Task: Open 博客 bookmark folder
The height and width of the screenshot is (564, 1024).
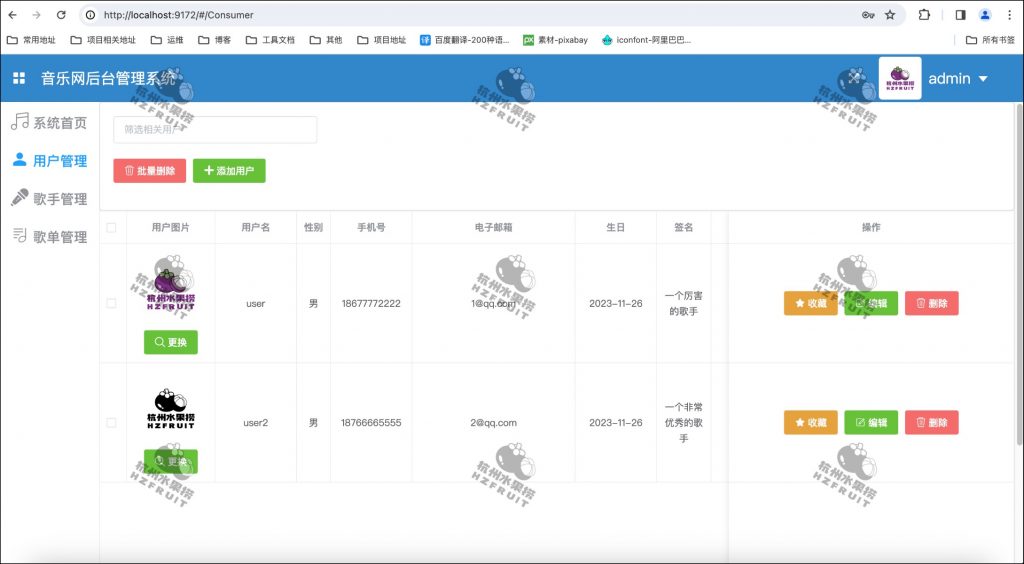Action: [x=215, y=40]
